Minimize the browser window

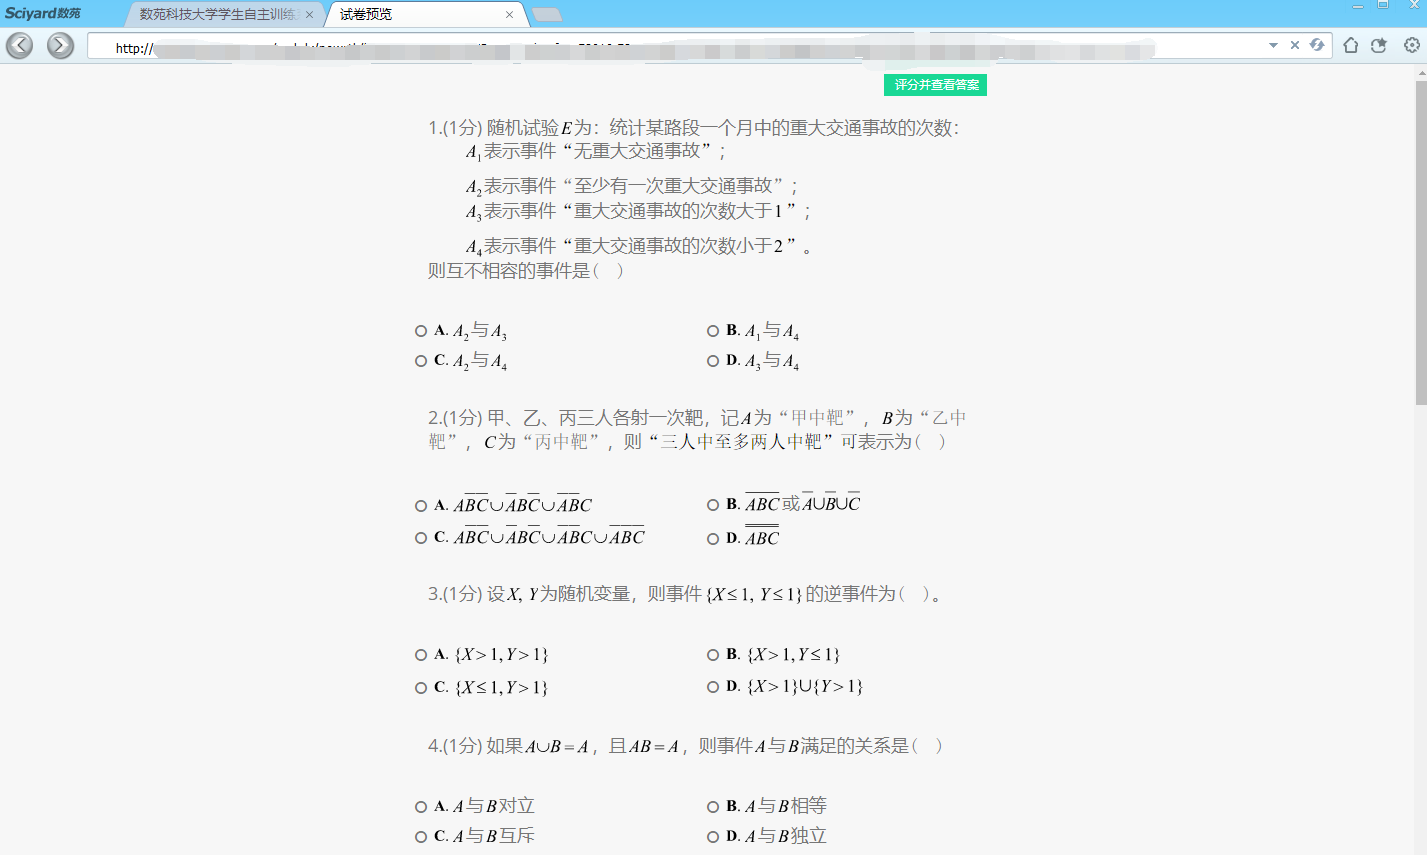1358,5
